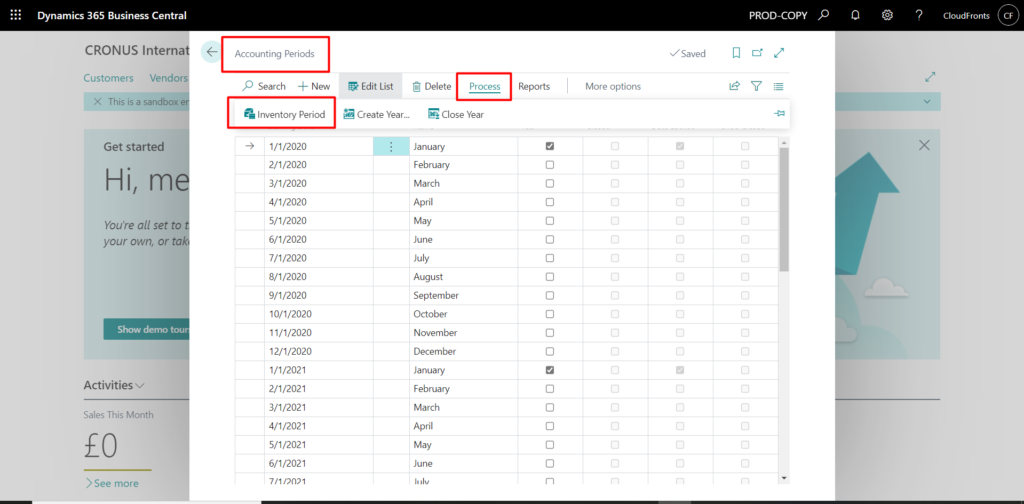Expand the role center page icon

931,77
